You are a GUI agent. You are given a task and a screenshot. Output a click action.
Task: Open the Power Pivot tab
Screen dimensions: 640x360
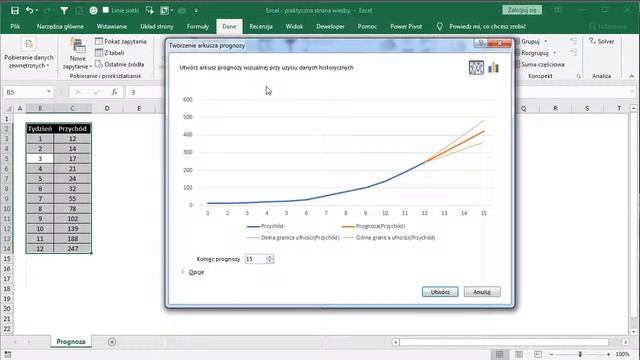[x=406, y=27]
